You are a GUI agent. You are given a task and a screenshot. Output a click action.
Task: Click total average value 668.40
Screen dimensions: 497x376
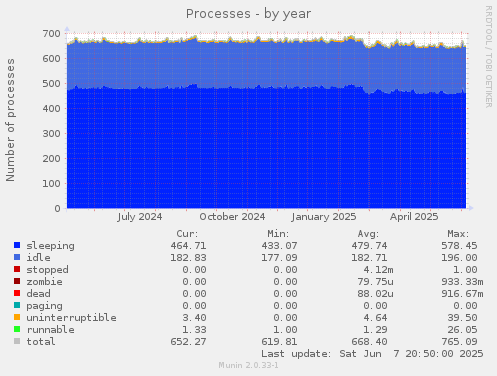coord(369,342)
